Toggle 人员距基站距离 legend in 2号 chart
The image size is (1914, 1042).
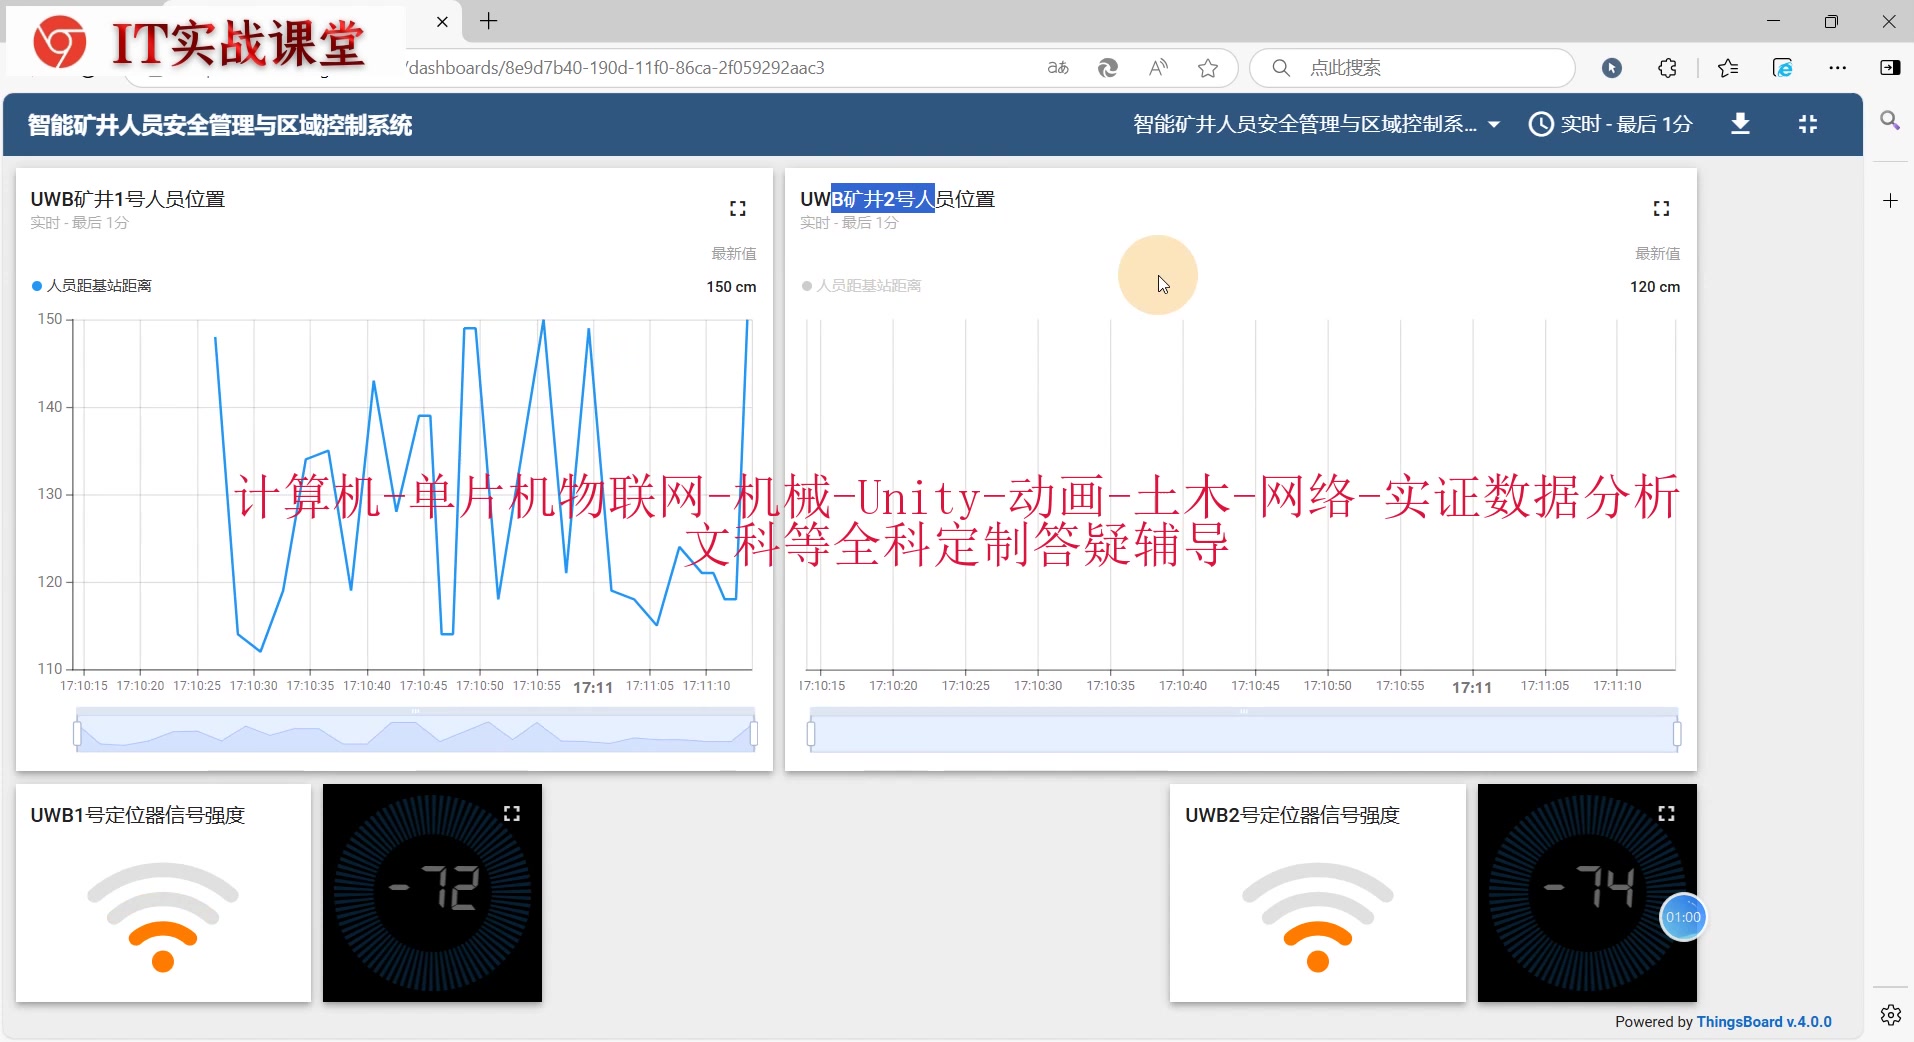(862, 286)
